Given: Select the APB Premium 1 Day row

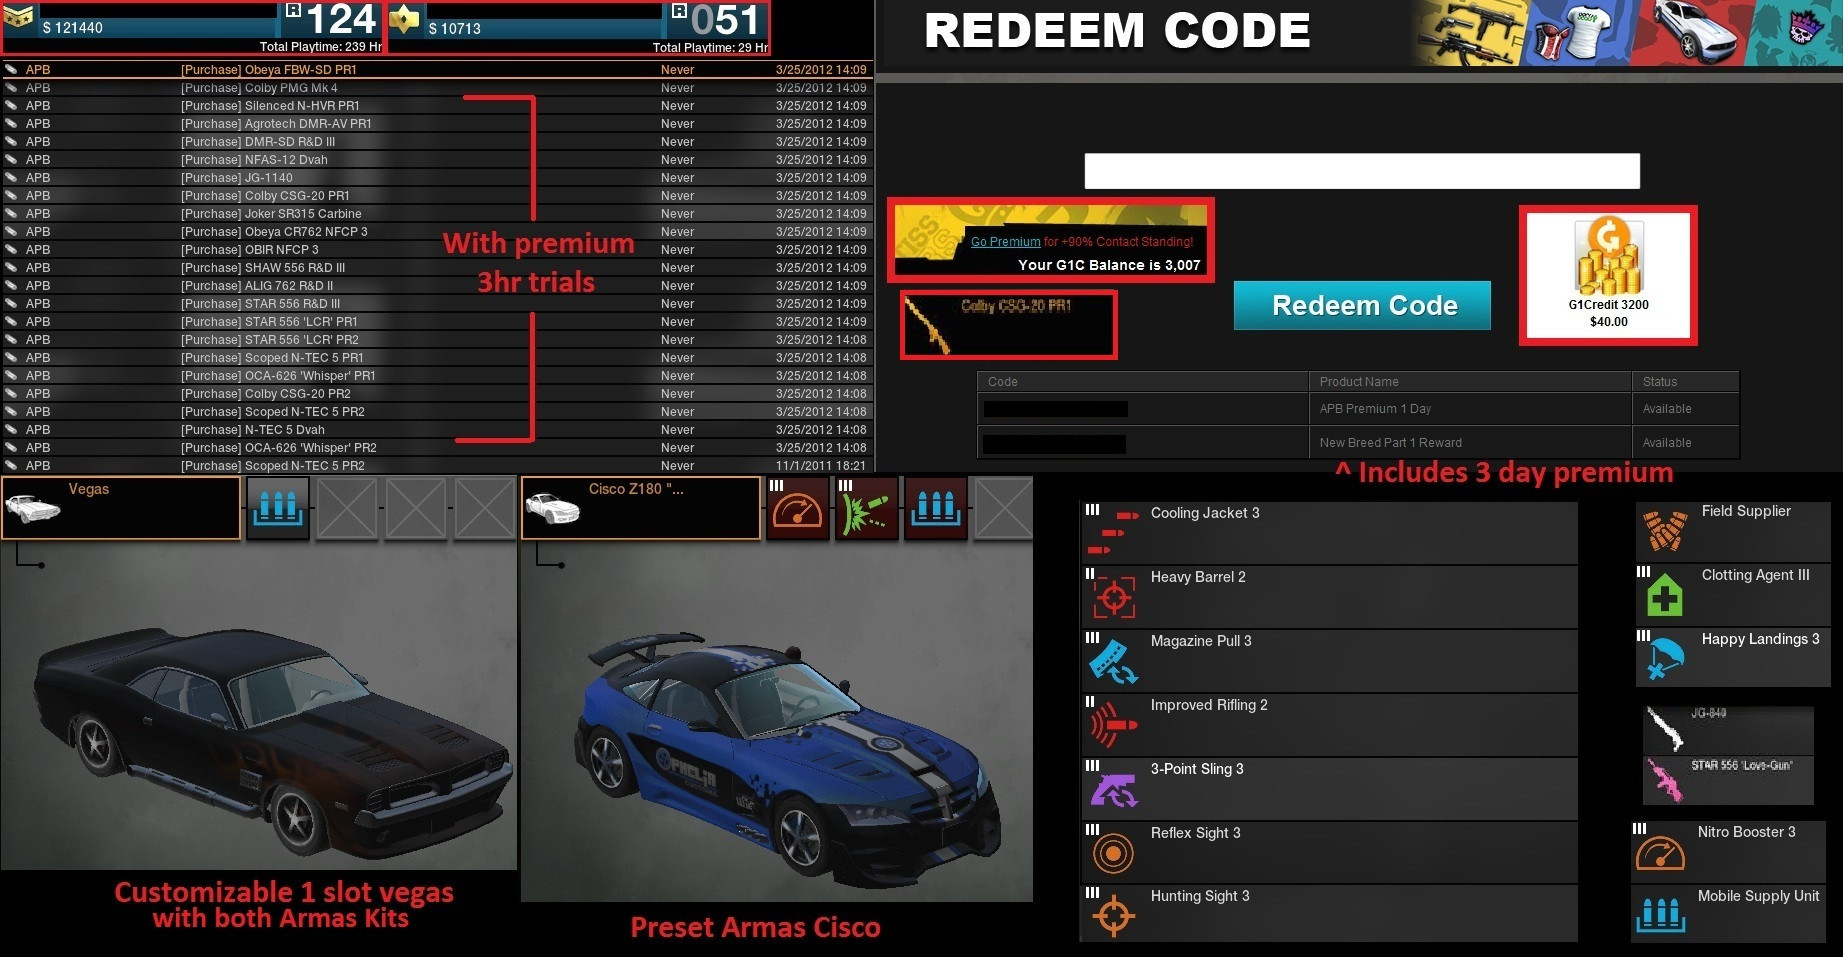Looking at the screenshot, I should (x=1358, y=409).
